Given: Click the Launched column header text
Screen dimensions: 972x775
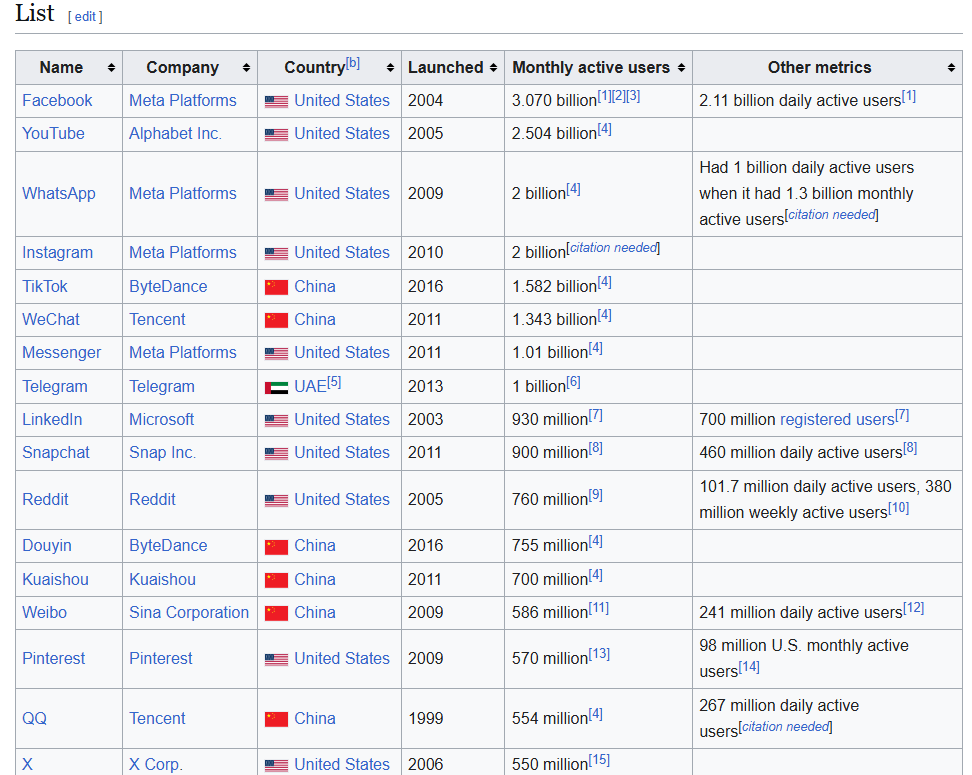Looking at the screenshot, I should click(x=445, y=68).
